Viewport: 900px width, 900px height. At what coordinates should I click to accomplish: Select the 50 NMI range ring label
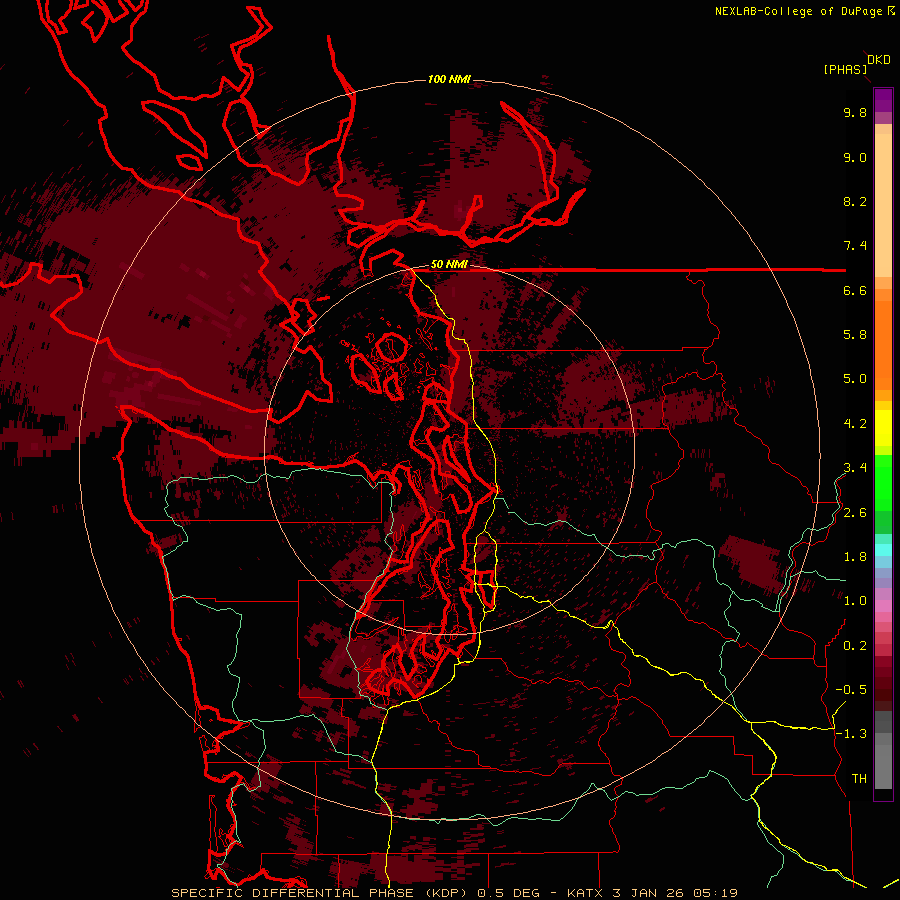click(449, 265)
